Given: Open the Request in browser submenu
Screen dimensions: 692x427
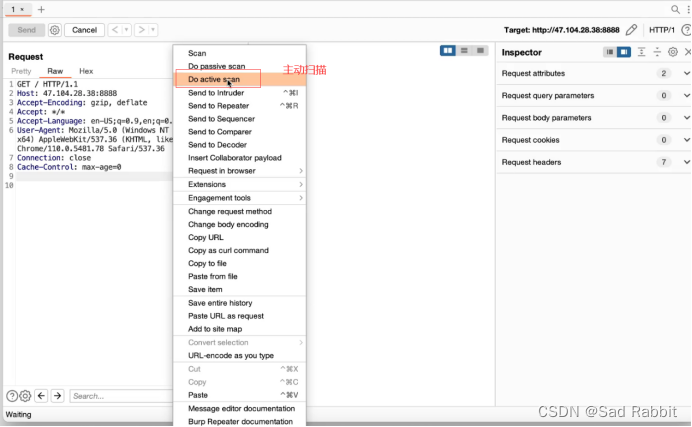Looking at the screenshot, I should [240, 171].
